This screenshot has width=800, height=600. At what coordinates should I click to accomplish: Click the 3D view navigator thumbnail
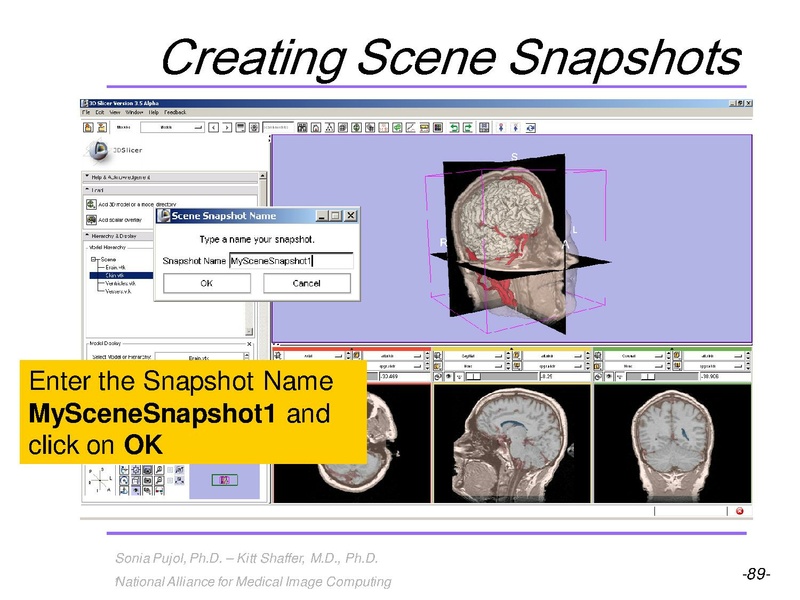click(224, 480)
